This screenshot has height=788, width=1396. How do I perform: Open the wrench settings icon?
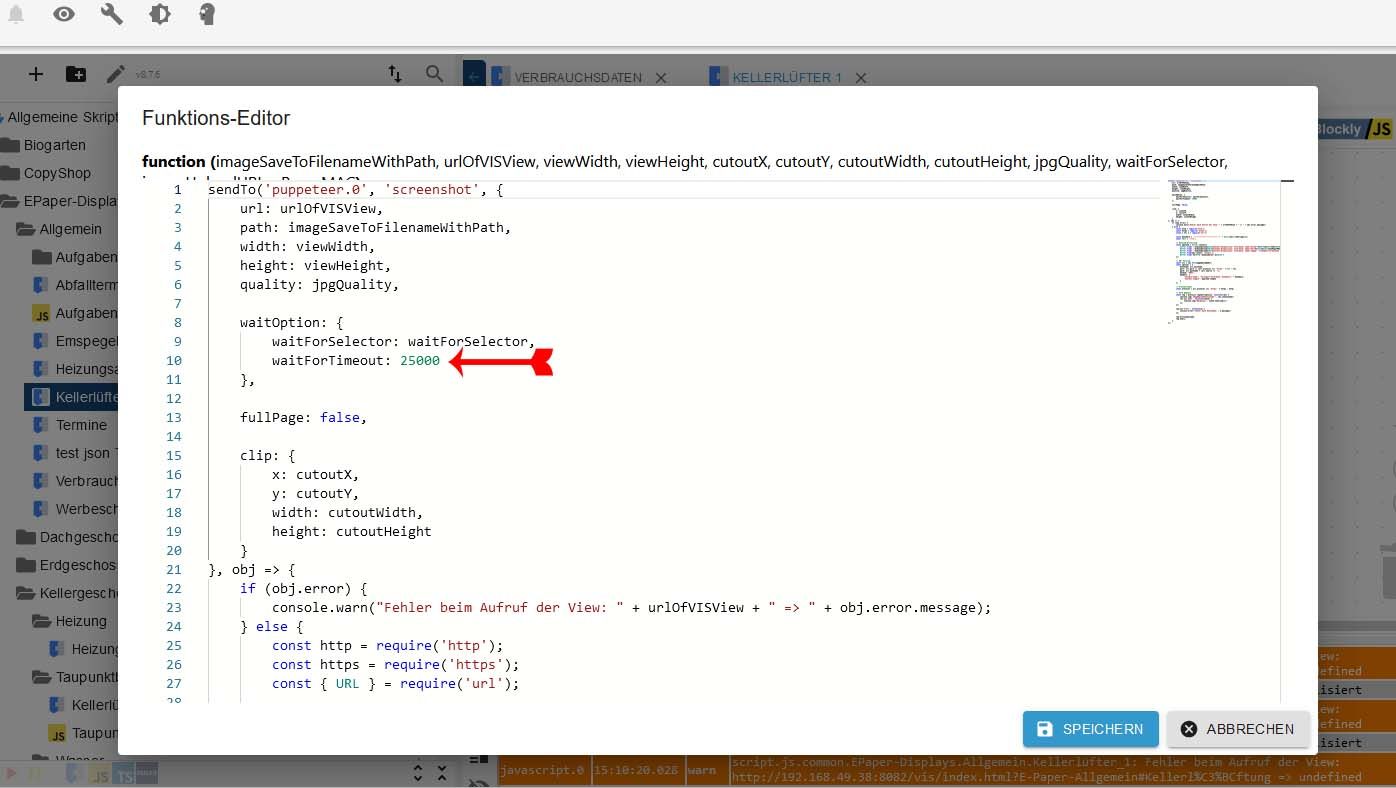112,14
